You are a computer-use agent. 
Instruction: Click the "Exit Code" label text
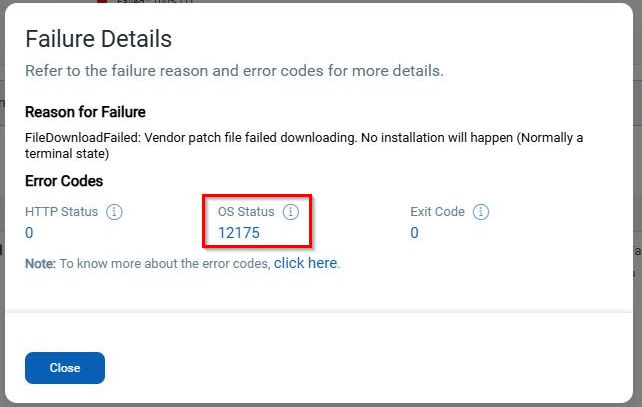[437, 212]
